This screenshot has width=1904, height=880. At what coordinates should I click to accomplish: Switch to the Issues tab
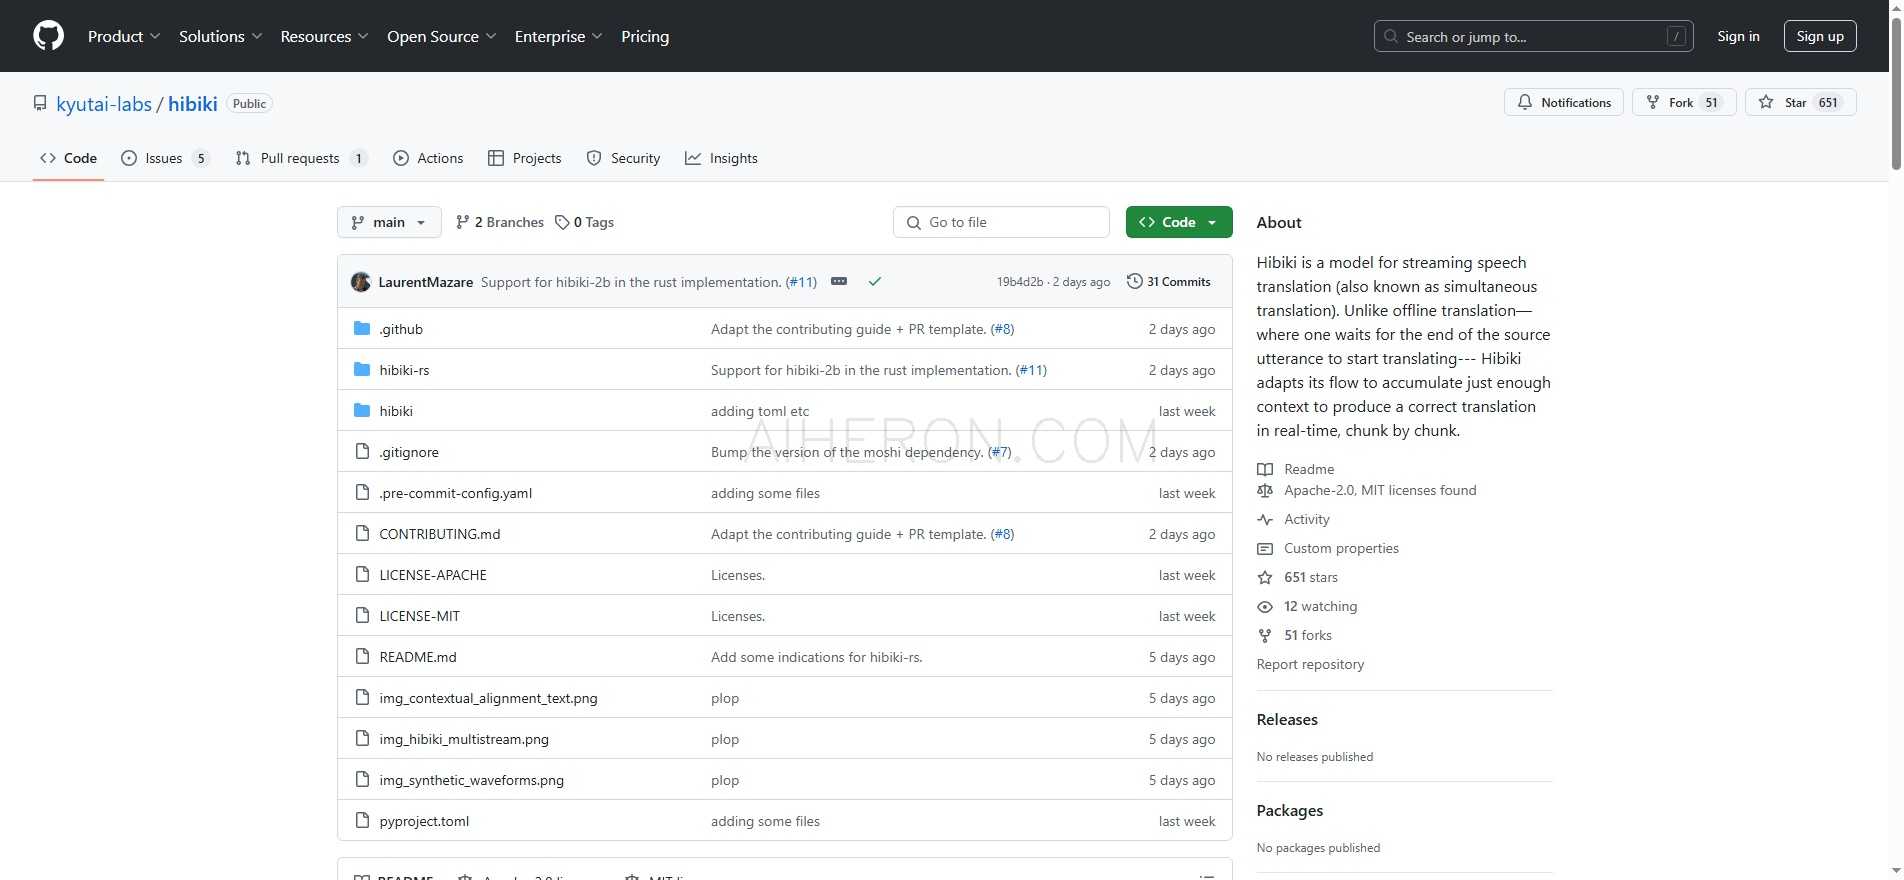[165, 158]
